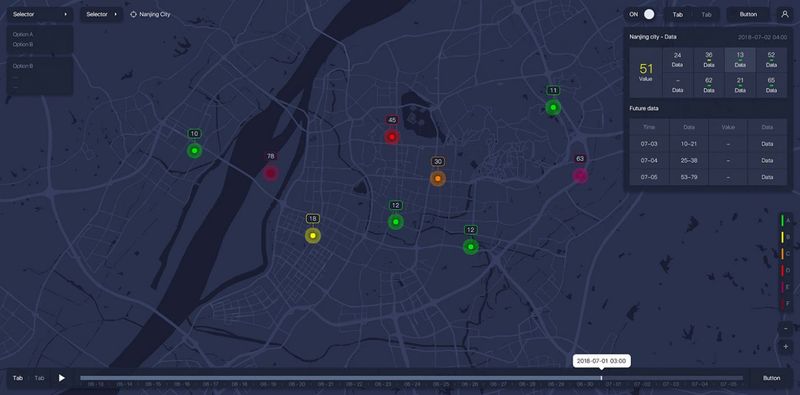800x395 pixels.
Task: Switch to the first Tab at top right
Action: pos(678,14)
